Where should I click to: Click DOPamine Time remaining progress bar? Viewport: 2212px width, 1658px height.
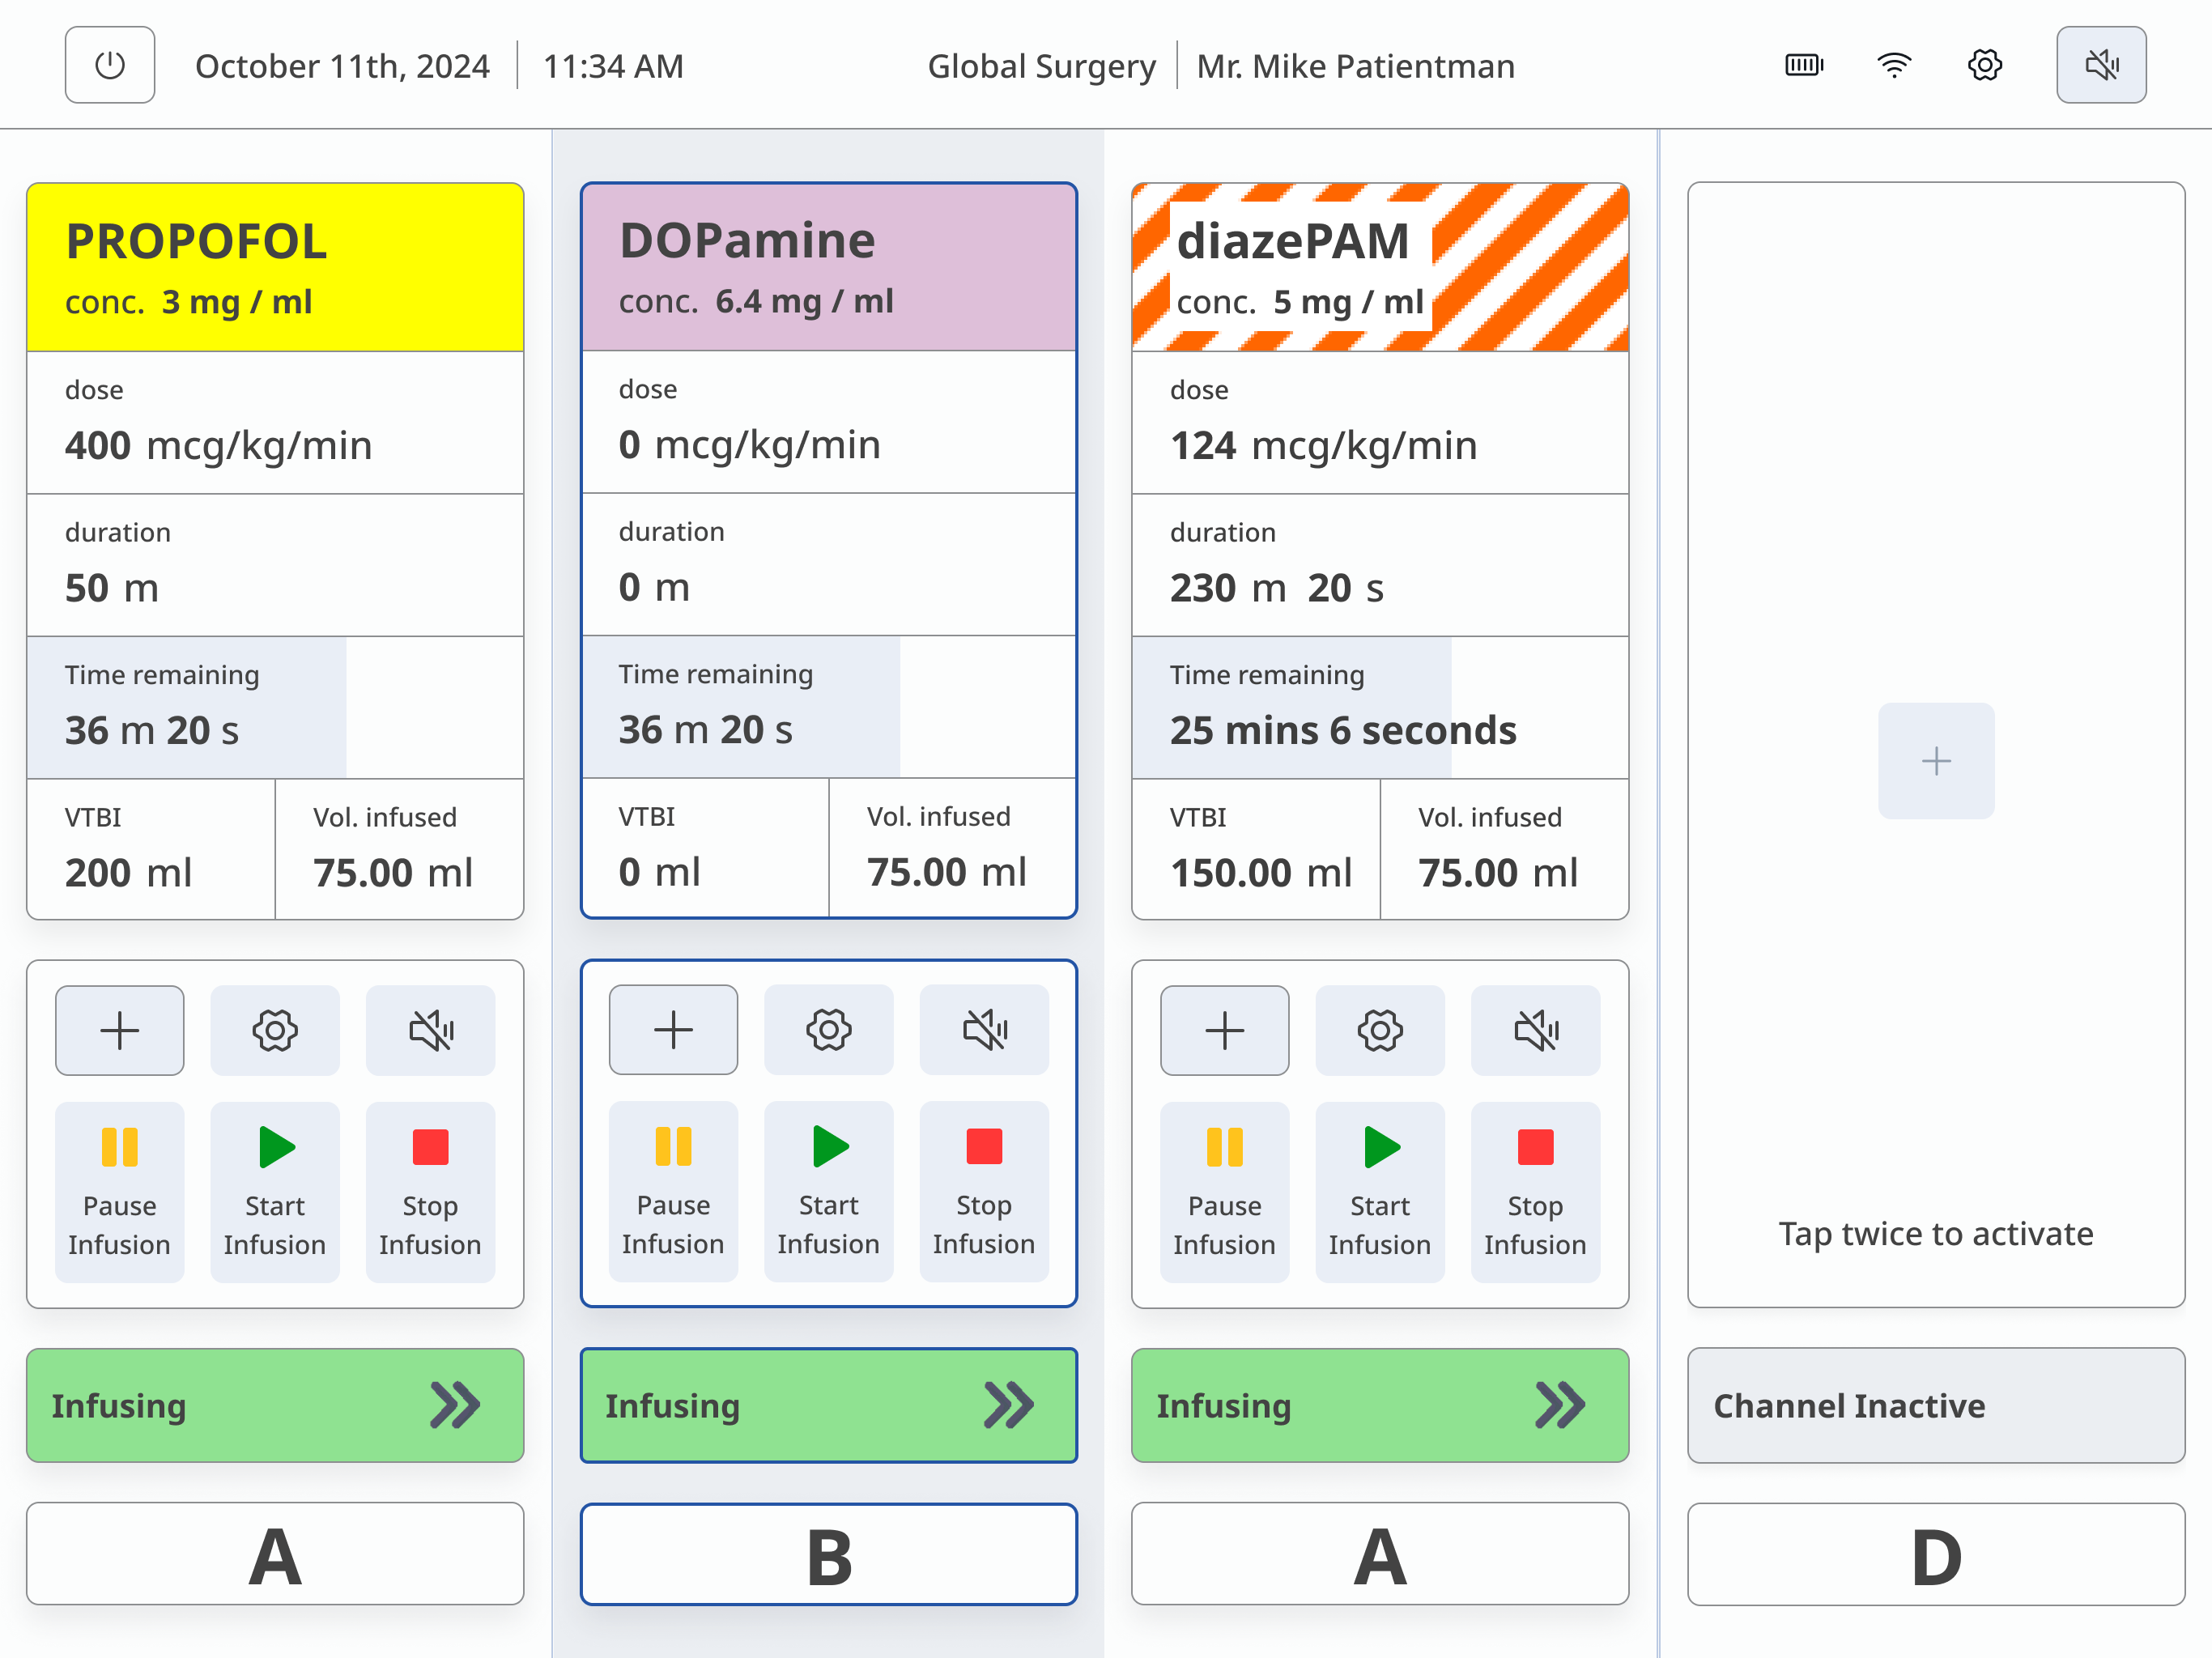[x=828, y=707]
